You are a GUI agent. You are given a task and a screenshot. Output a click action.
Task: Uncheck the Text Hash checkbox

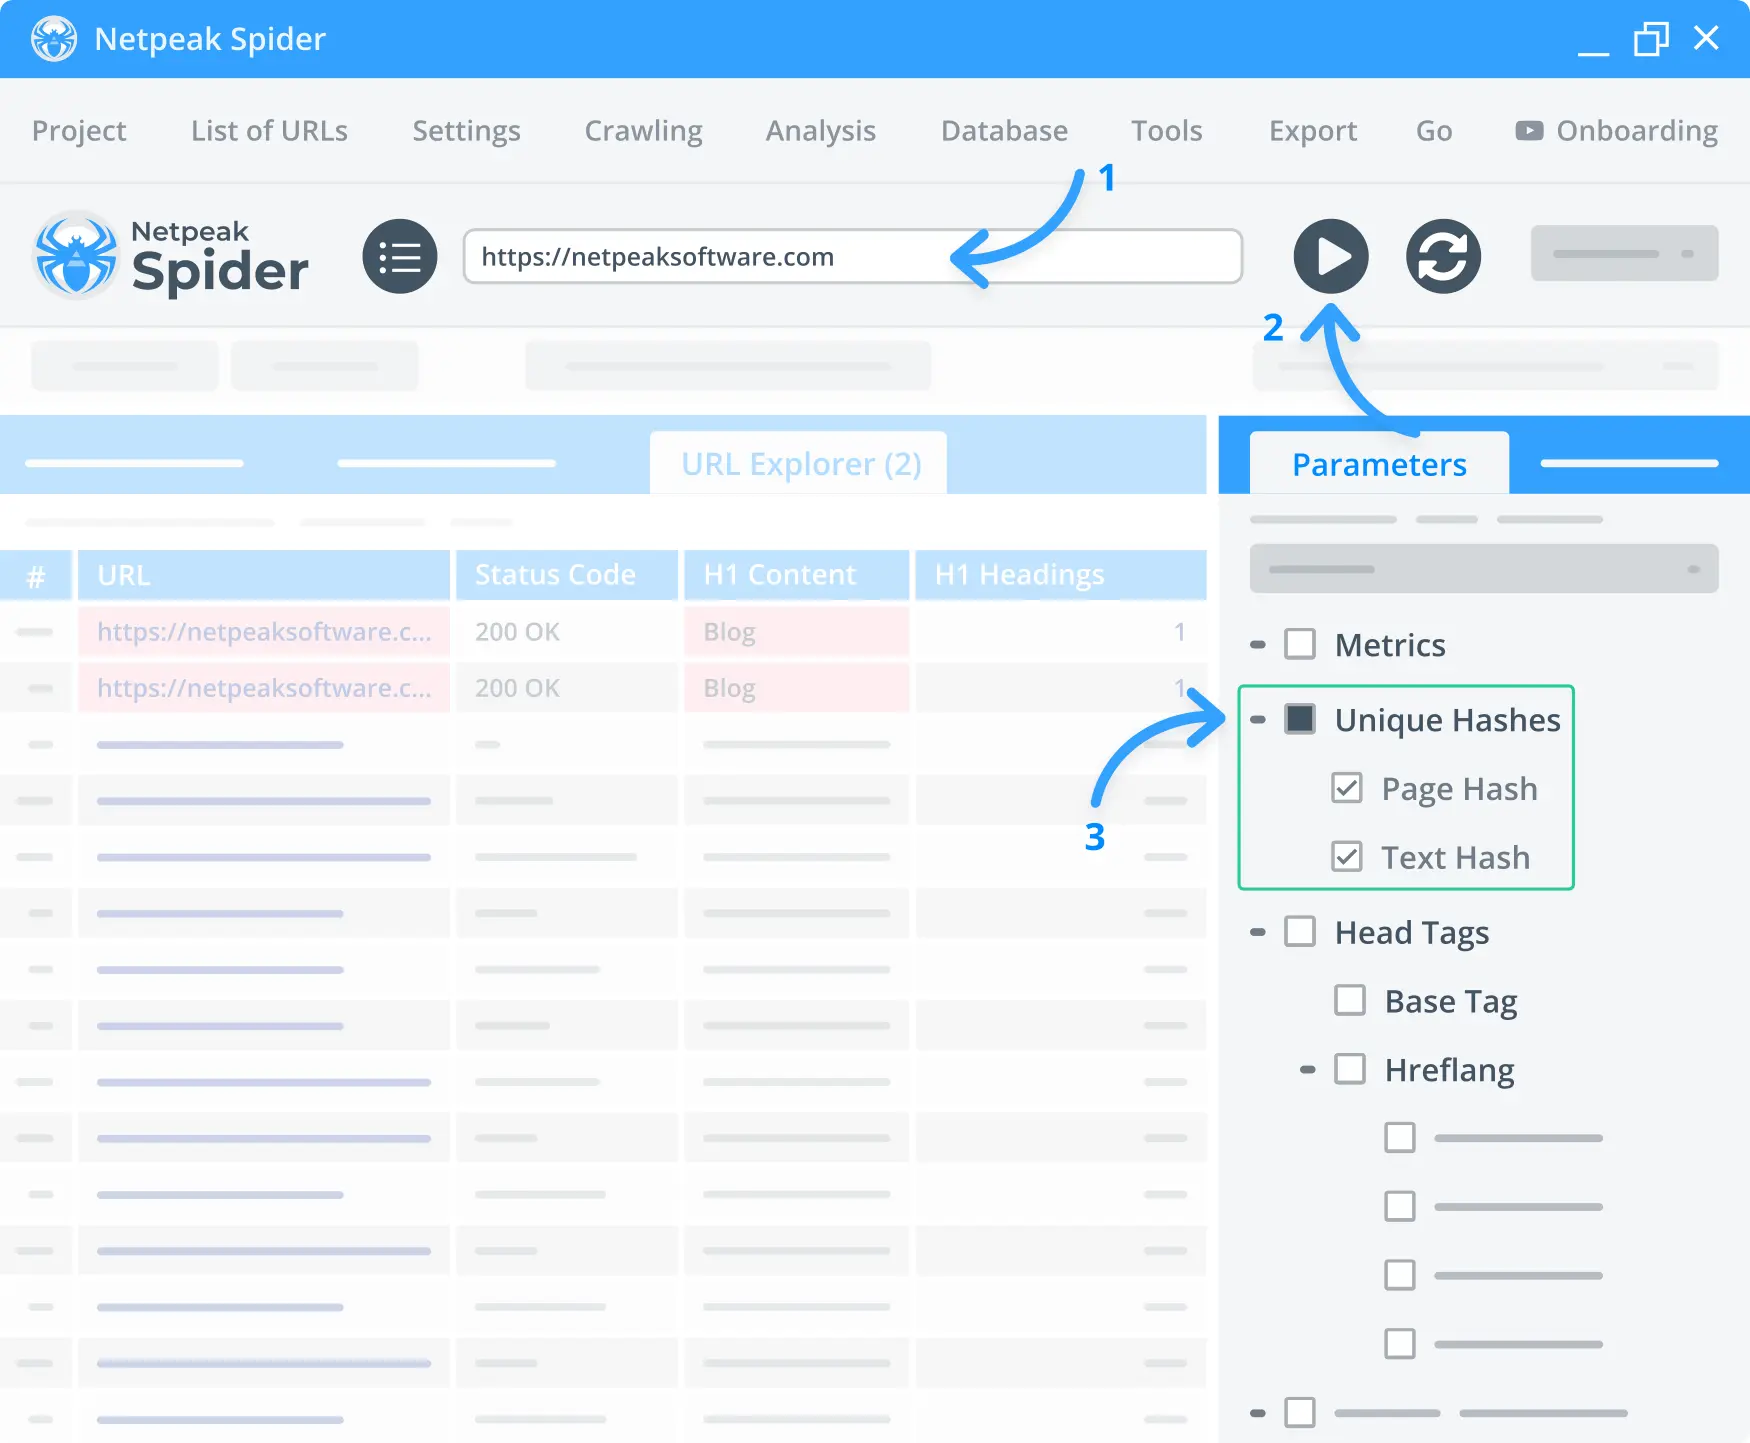tap(1347, 857)
